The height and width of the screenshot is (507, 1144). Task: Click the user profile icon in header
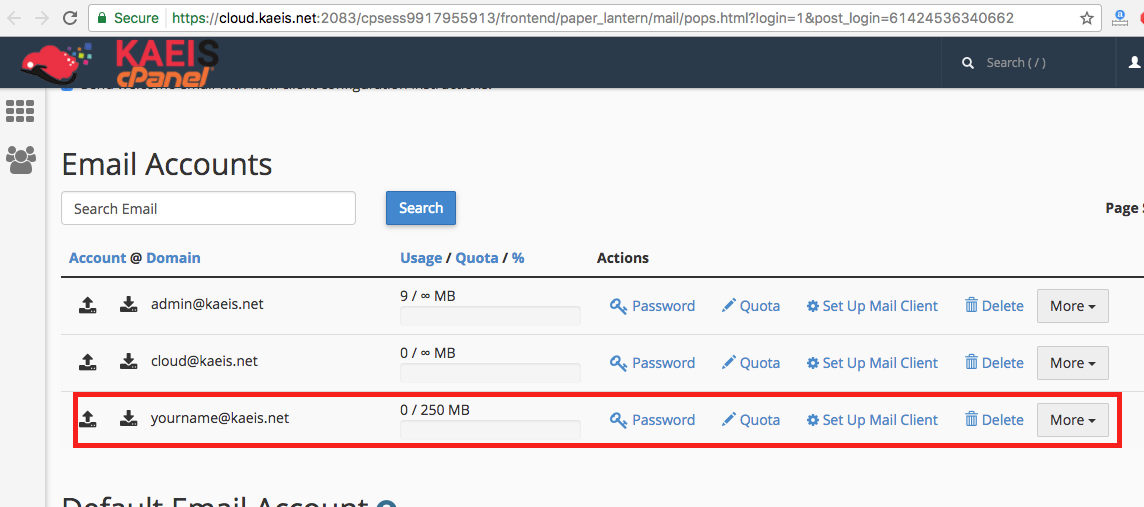[1134, 62]
